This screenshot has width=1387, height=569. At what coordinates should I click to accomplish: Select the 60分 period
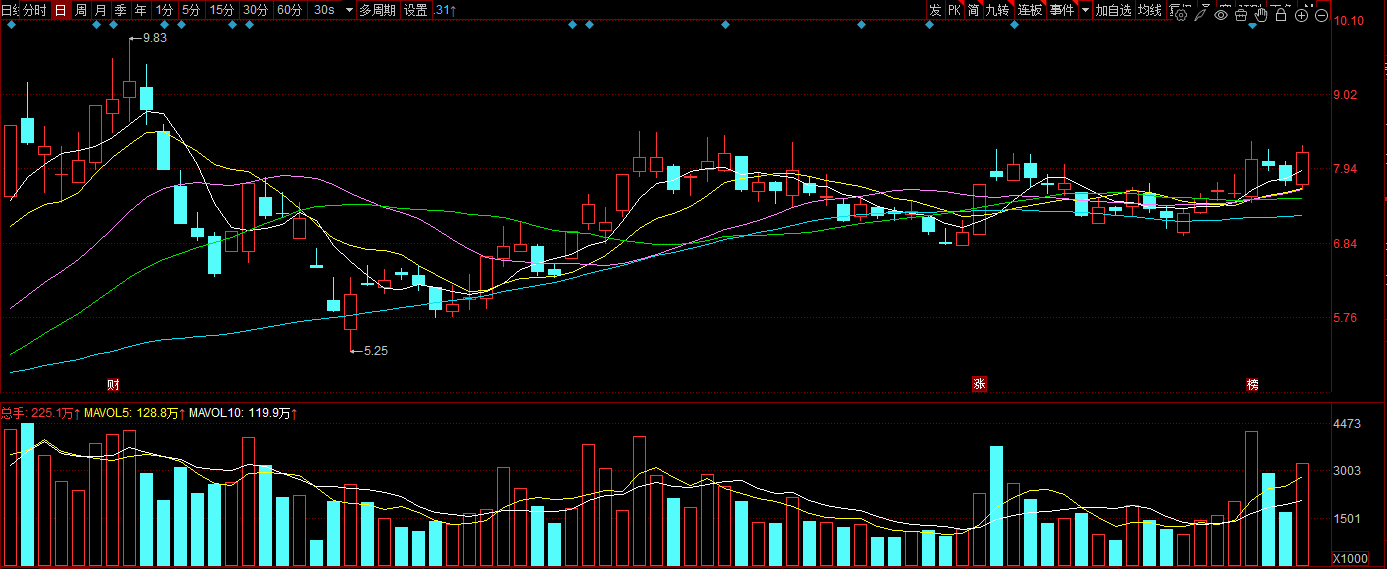(x=290, y=10)
